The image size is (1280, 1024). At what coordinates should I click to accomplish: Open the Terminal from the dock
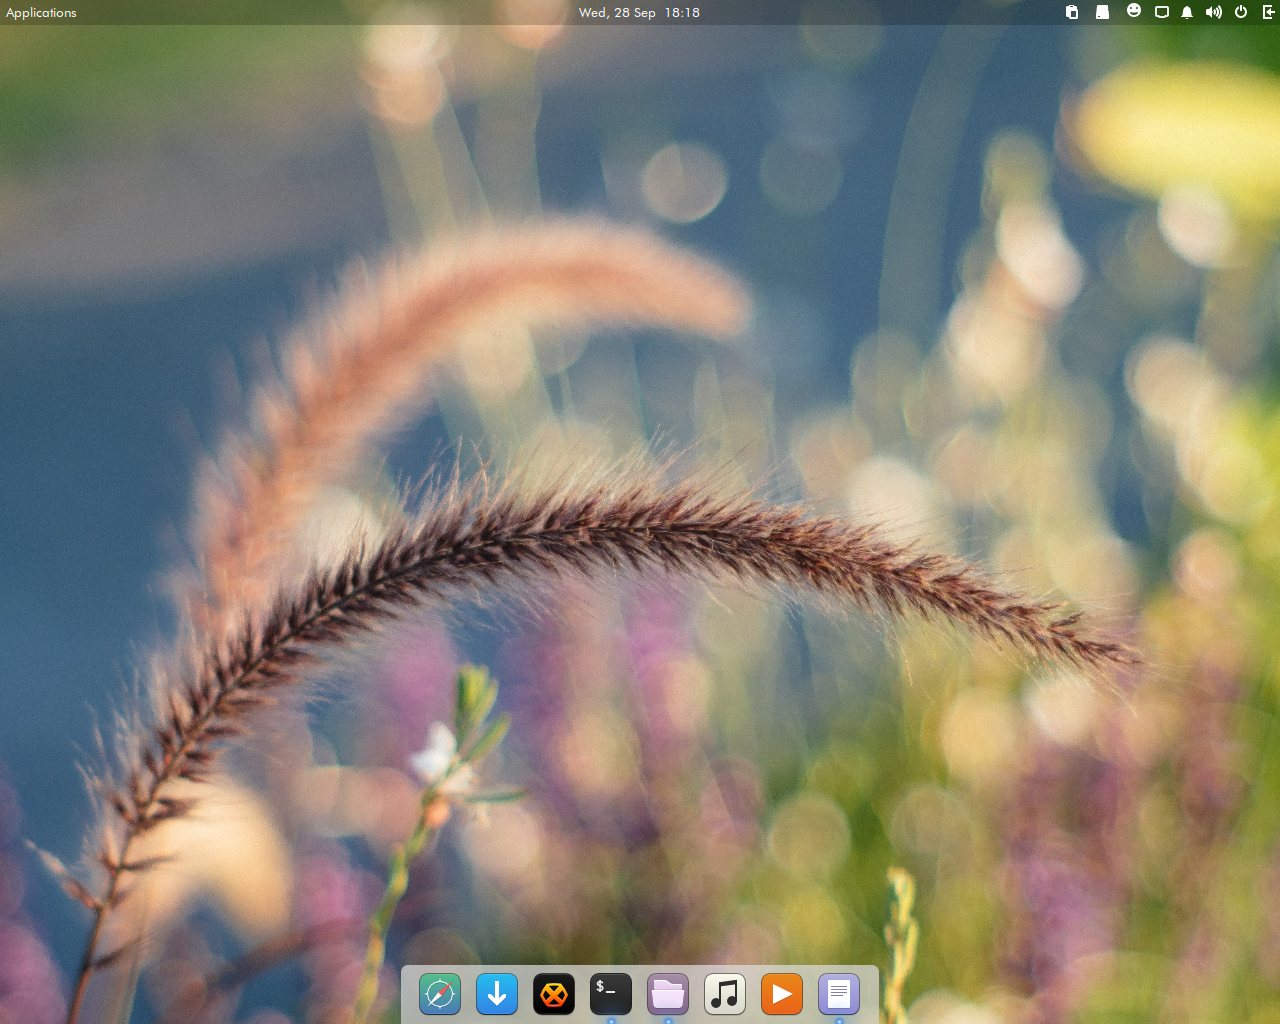click(x=611, y=994)
